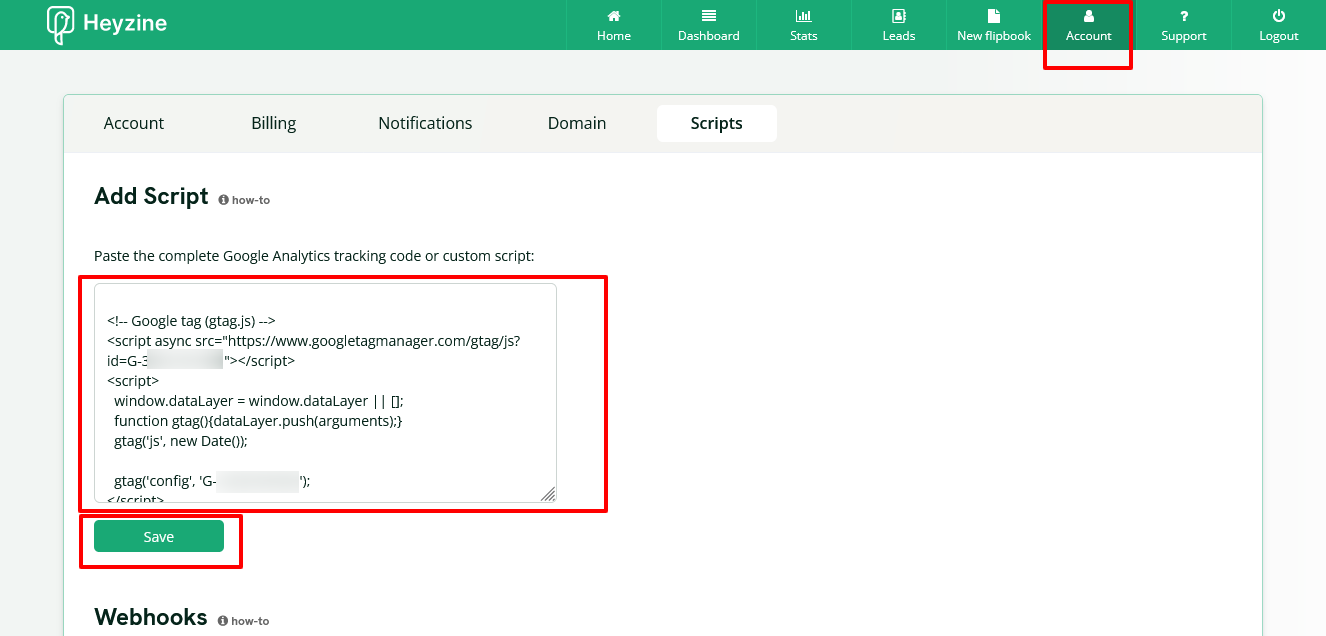
Task: Open the Billing tab
Action: (x=273, y=123)
